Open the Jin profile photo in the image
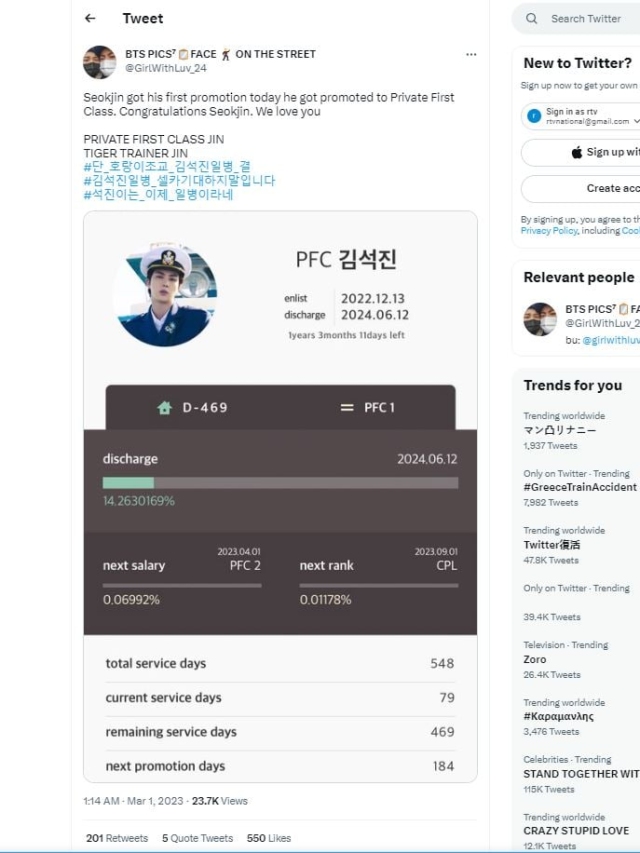The image size is (640, 853). point(165,294)
